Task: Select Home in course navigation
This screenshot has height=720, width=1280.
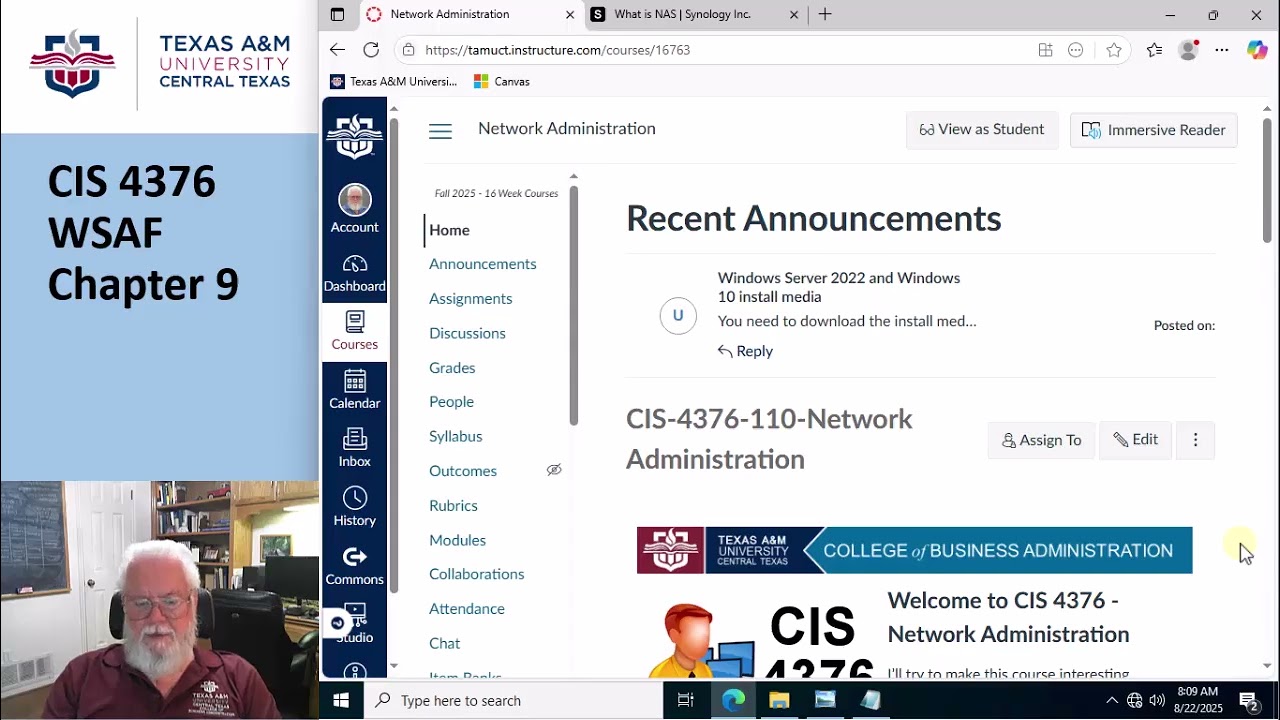Action: tap(449, 230)
